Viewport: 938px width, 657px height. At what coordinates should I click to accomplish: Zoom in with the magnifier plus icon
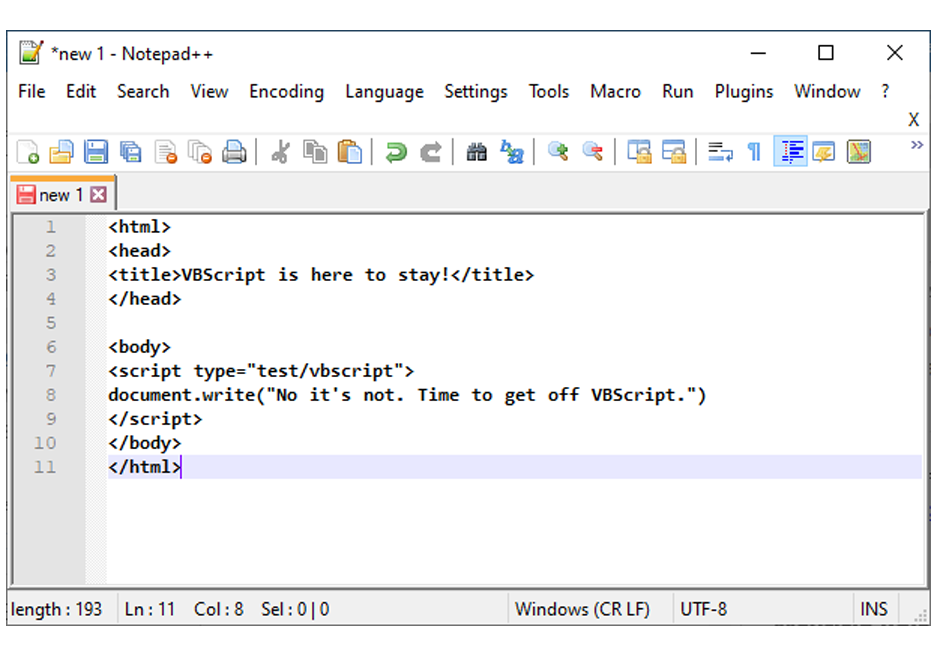558,152
